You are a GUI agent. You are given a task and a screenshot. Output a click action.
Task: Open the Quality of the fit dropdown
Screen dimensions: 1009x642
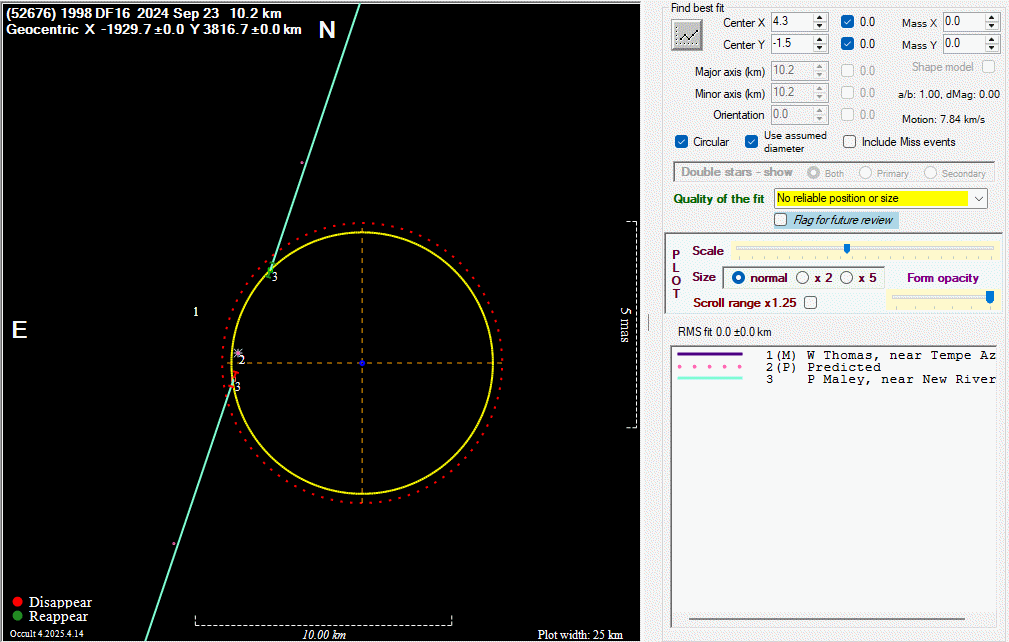coord(979,199)
